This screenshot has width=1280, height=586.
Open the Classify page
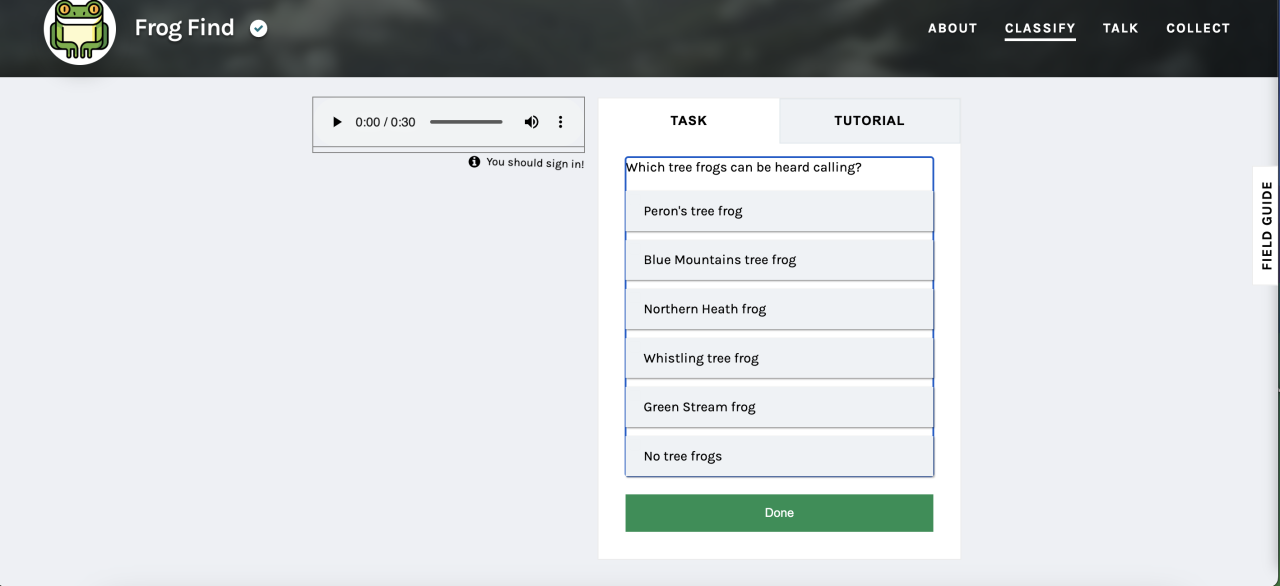[x=1040, y=28]
